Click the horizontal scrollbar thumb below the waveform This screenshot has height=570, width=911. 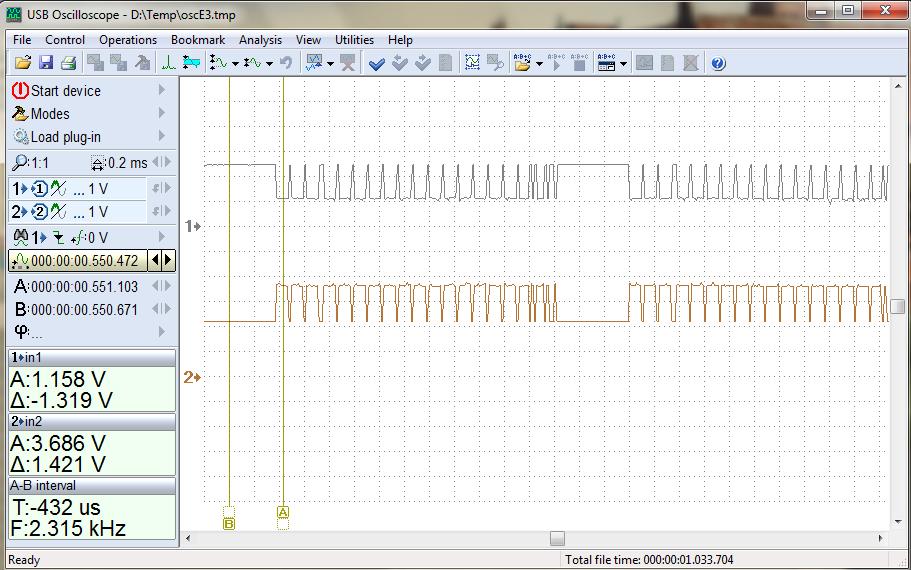click(x=557, y=539)
